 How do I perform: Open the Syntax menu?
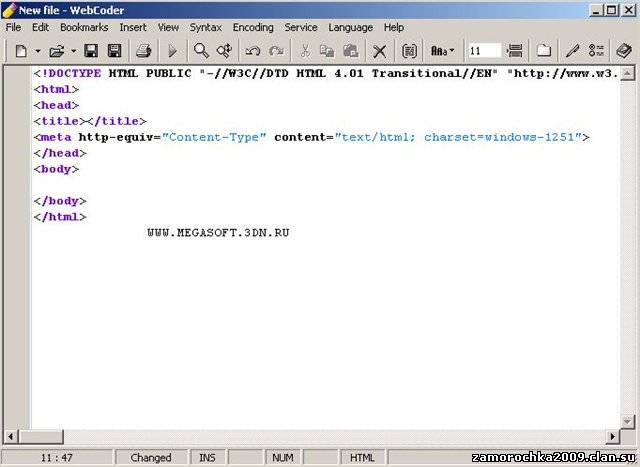click(x=206, y=28)
